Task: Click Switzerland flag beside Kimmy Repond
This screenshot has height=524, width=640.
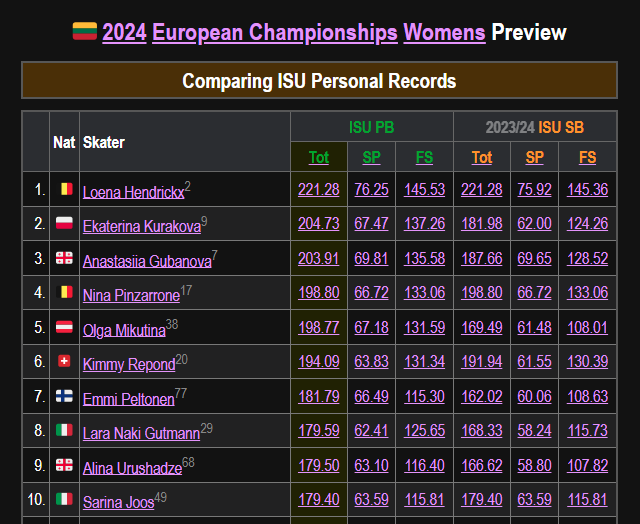Action: pos(64,362)
